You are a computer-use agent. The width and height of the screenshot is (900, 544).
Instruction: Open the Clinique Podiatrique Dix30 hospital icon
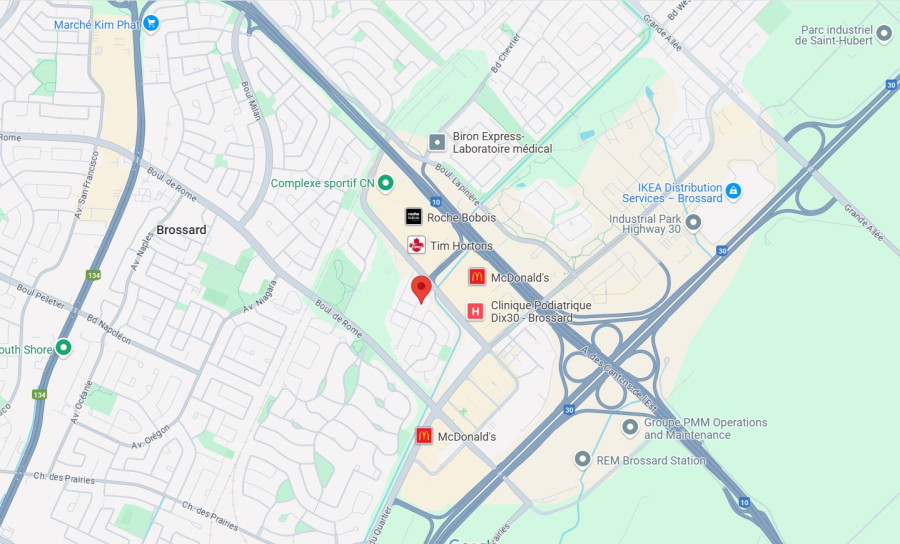tap(475, 312)
